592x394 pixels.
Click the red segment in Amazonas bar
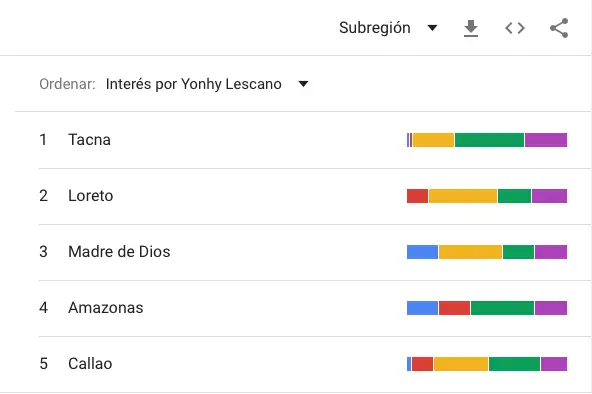[x=455, y=308]
